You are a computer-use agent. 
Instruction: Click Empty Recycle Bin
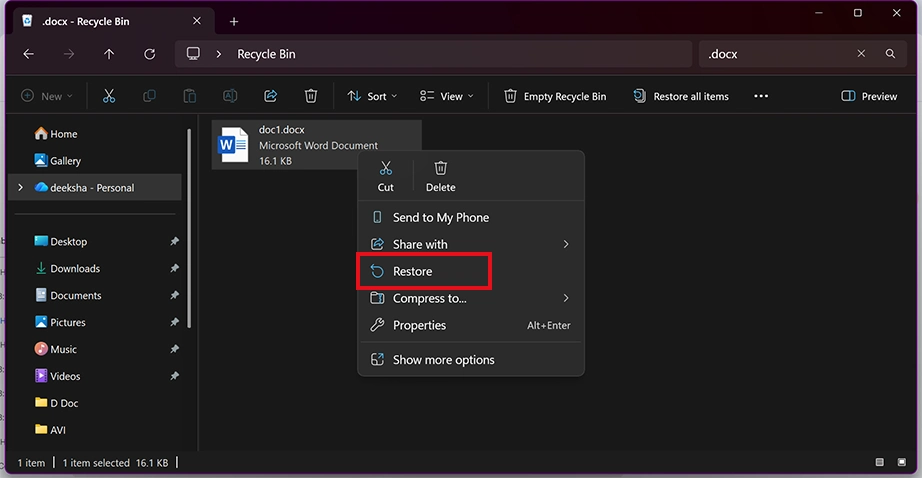[x=555, y=96]
